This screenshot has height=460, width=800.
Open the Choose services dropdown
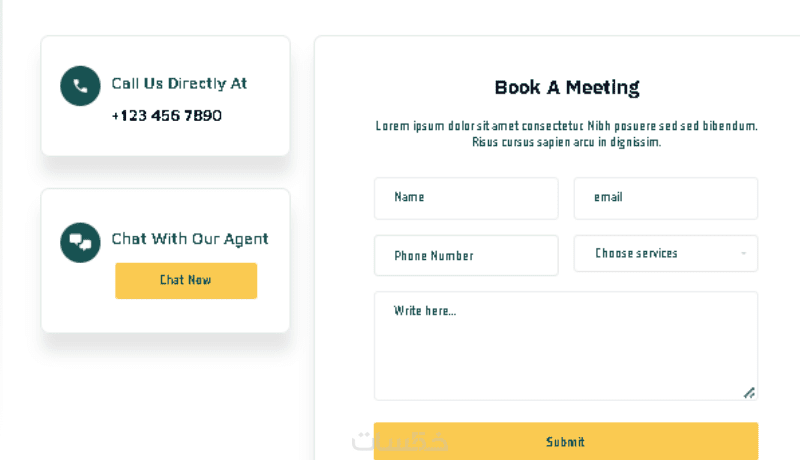coord(665,254)
